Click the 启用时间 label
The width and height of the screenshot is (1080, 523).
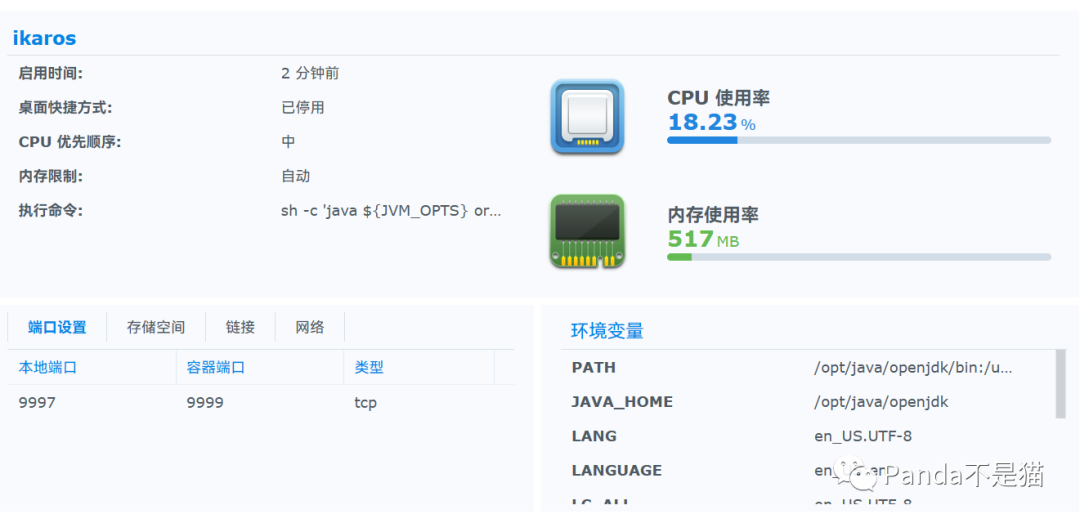click(x=50, y=73)
